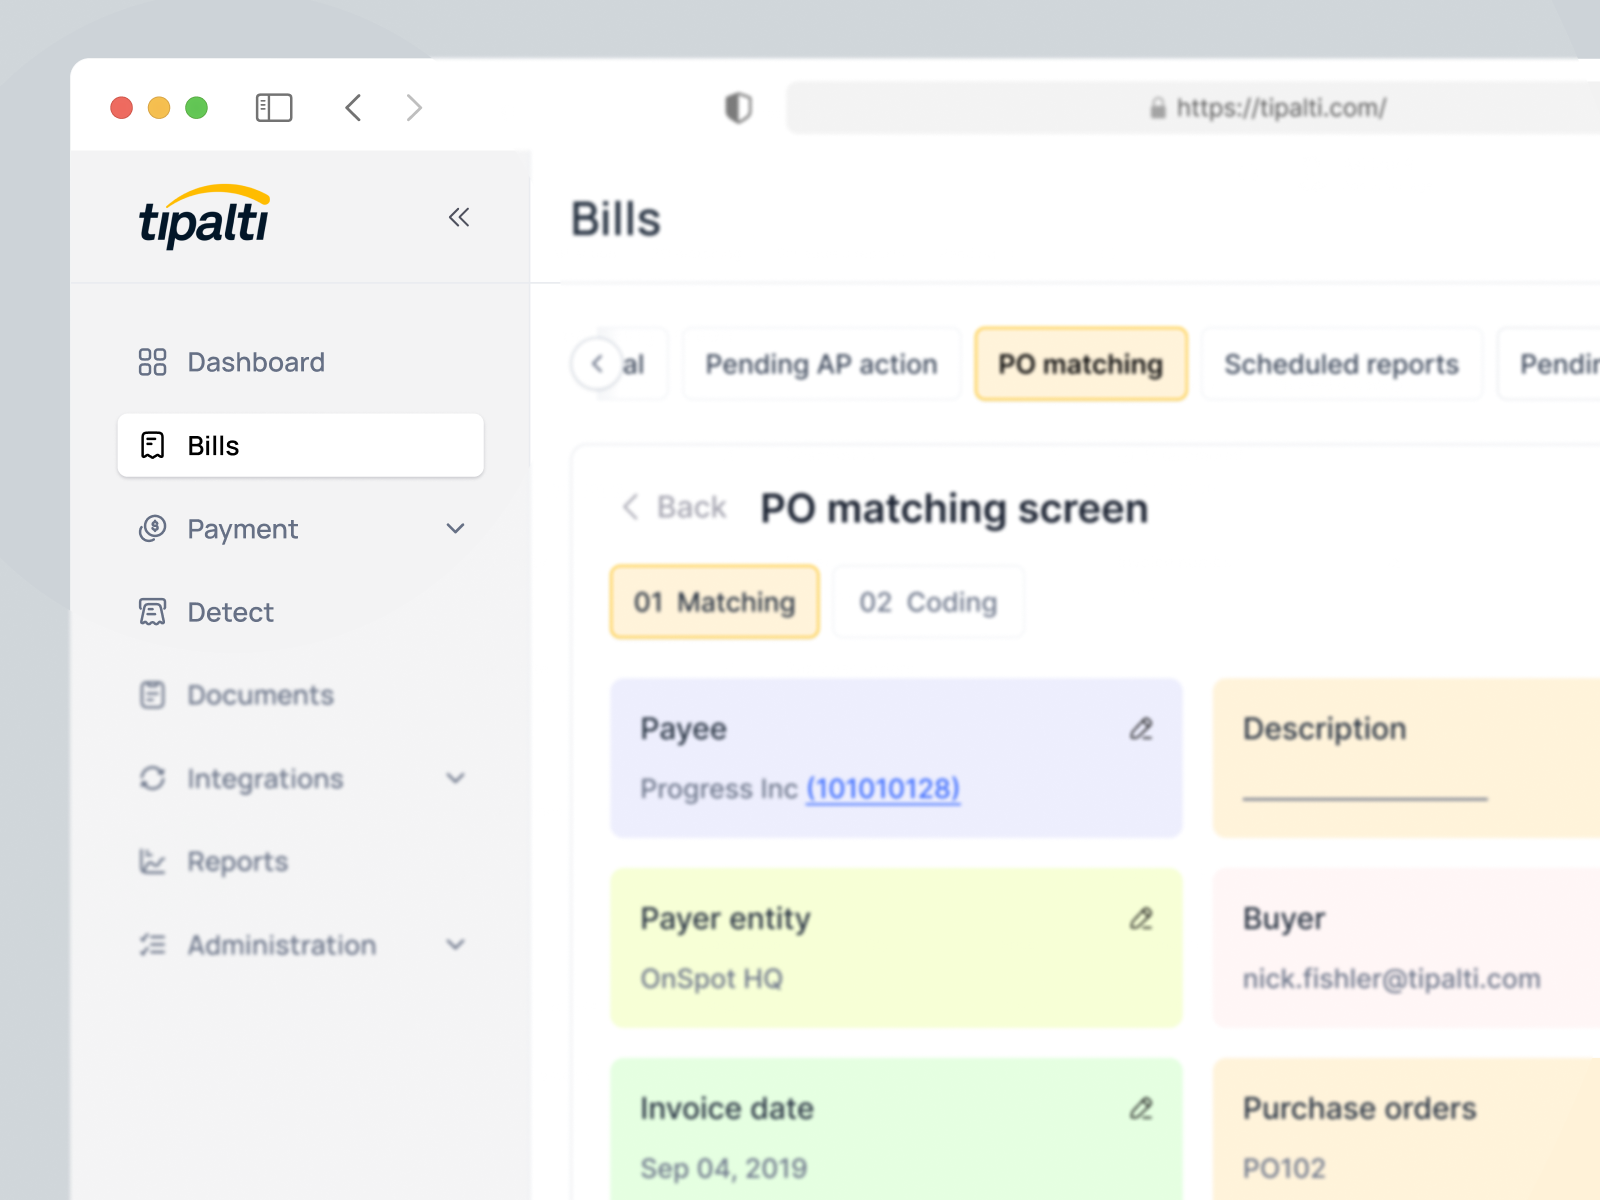Click the Buyer card heading
Viewport: 1600px width, 1200px height.
[x=1283, y=919]
